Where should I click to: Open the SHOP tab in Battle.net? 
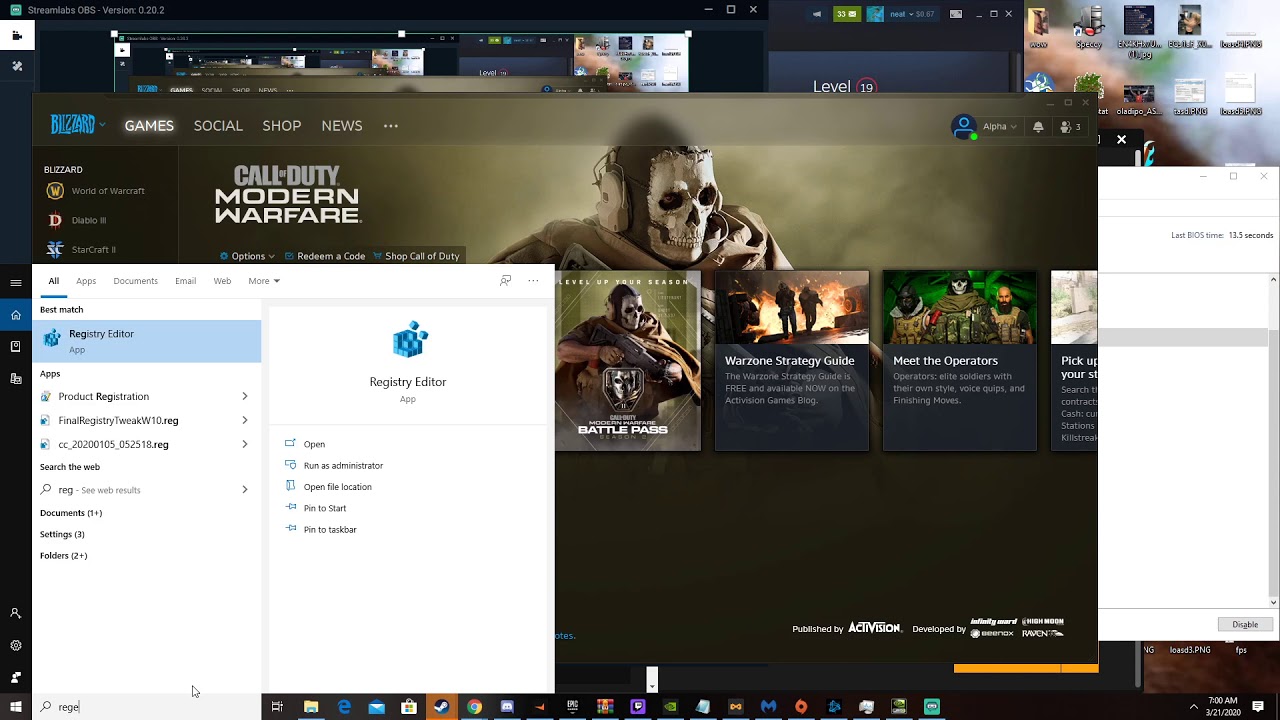click(282, 126)
